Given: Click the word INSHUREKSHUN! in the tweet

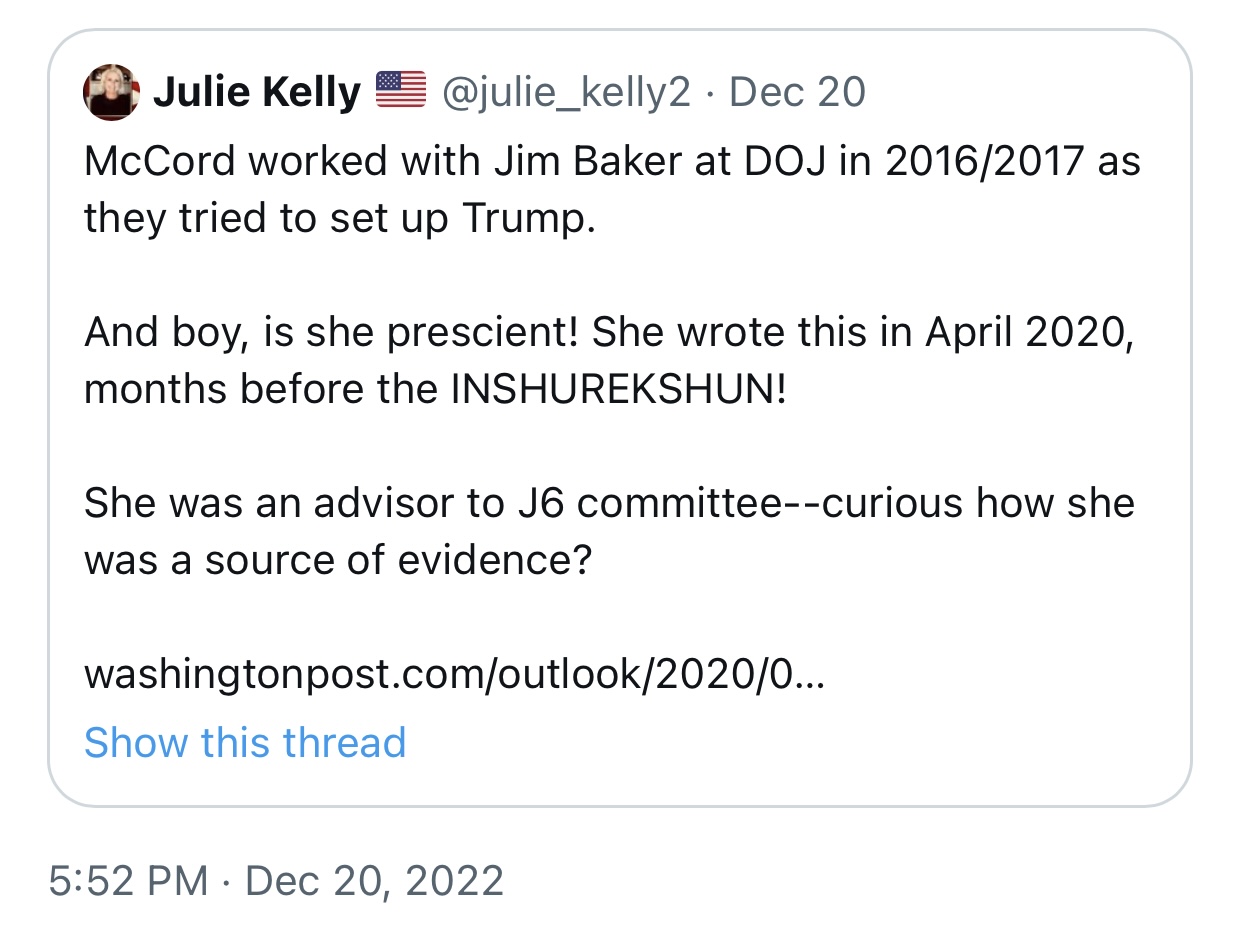Looking at the screenshot, I should pyautogui.click(x=619, y=389).
